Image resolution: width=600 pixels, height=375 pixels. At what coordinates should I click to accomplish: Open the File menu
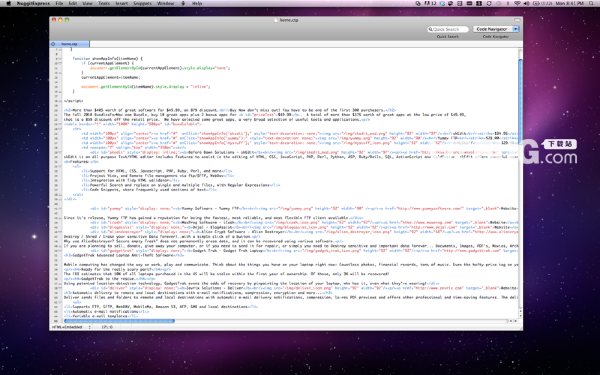click(x=59, y=3)
